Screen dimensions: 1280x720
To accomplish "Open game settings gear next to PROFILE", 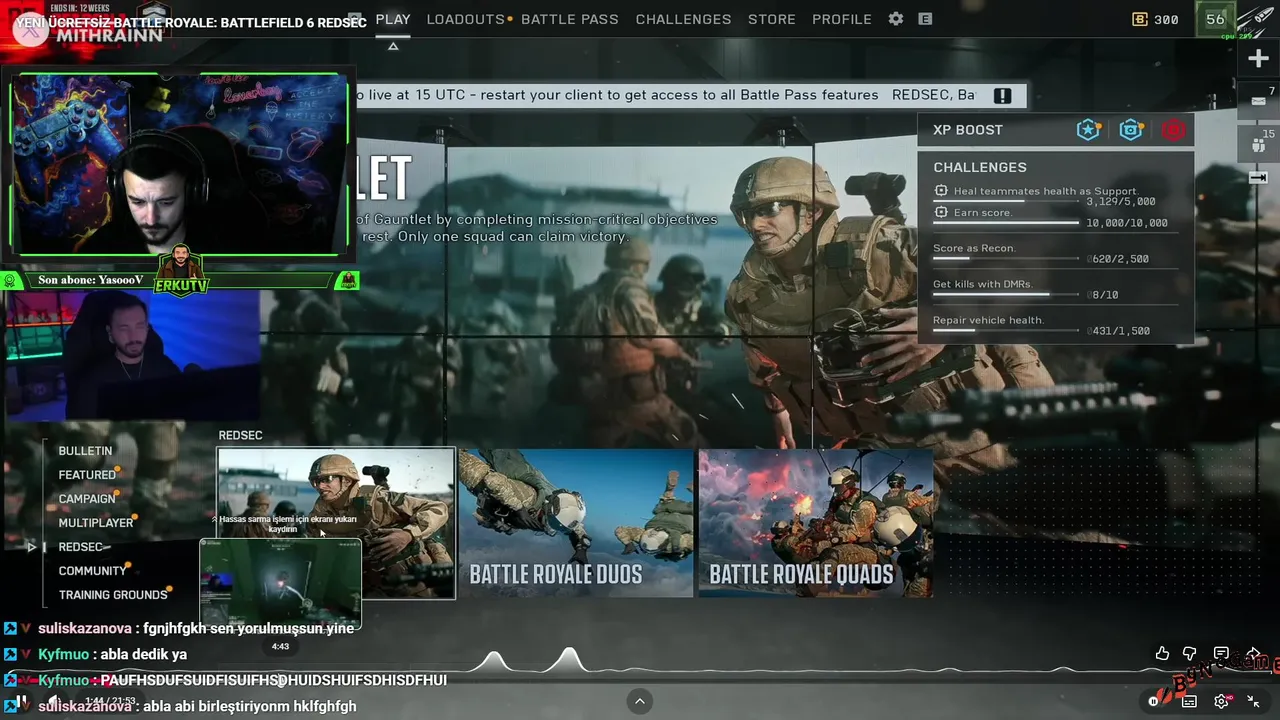I will (896, 19).
